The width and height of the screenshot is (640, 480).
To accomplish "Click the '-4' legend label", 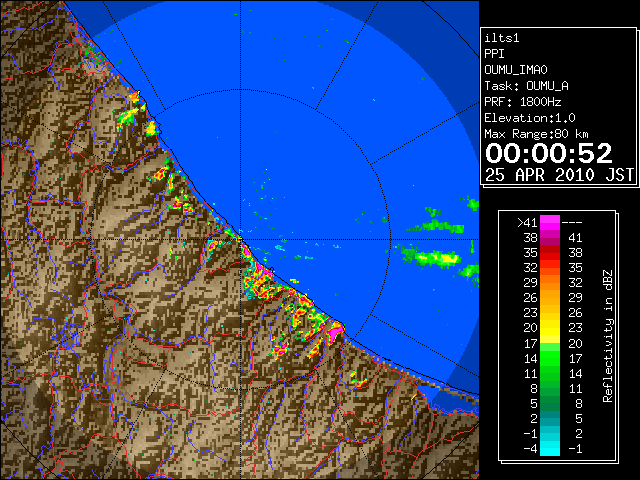I will click(x=530, y=449).
